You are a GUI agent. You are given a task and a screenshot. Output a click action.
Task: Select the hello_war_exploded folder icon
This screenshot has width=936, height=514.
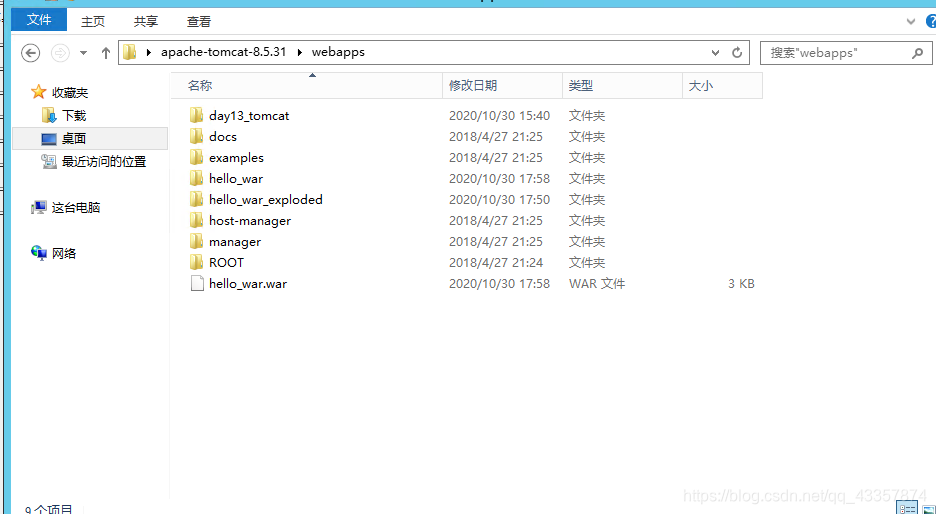tap(196, 199)
